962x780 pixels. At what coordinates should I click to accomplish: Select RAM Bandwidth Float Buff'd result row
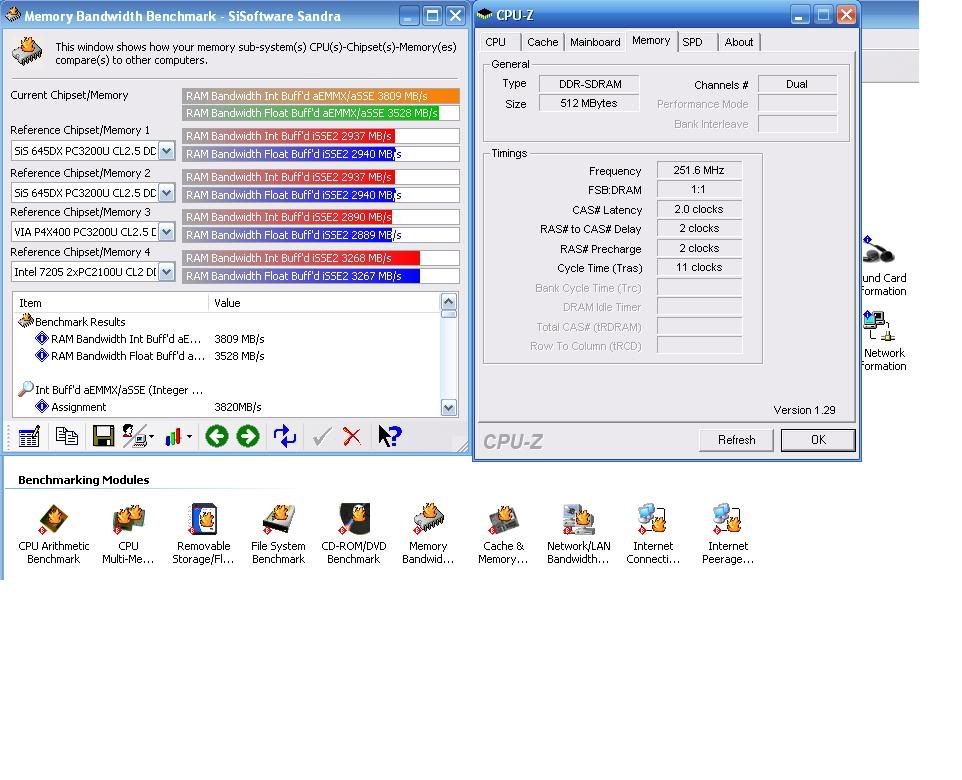click(x=150, y=356)
